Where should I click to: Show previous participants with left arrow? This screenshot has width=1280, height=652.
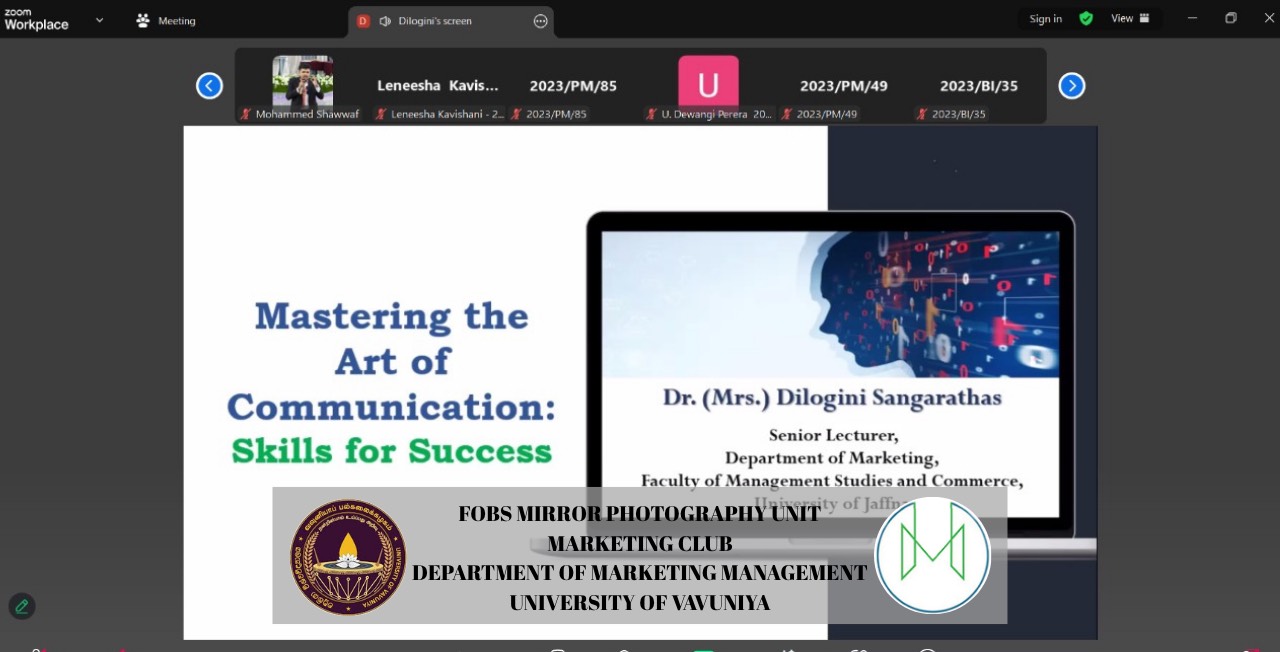pos(209,86)
